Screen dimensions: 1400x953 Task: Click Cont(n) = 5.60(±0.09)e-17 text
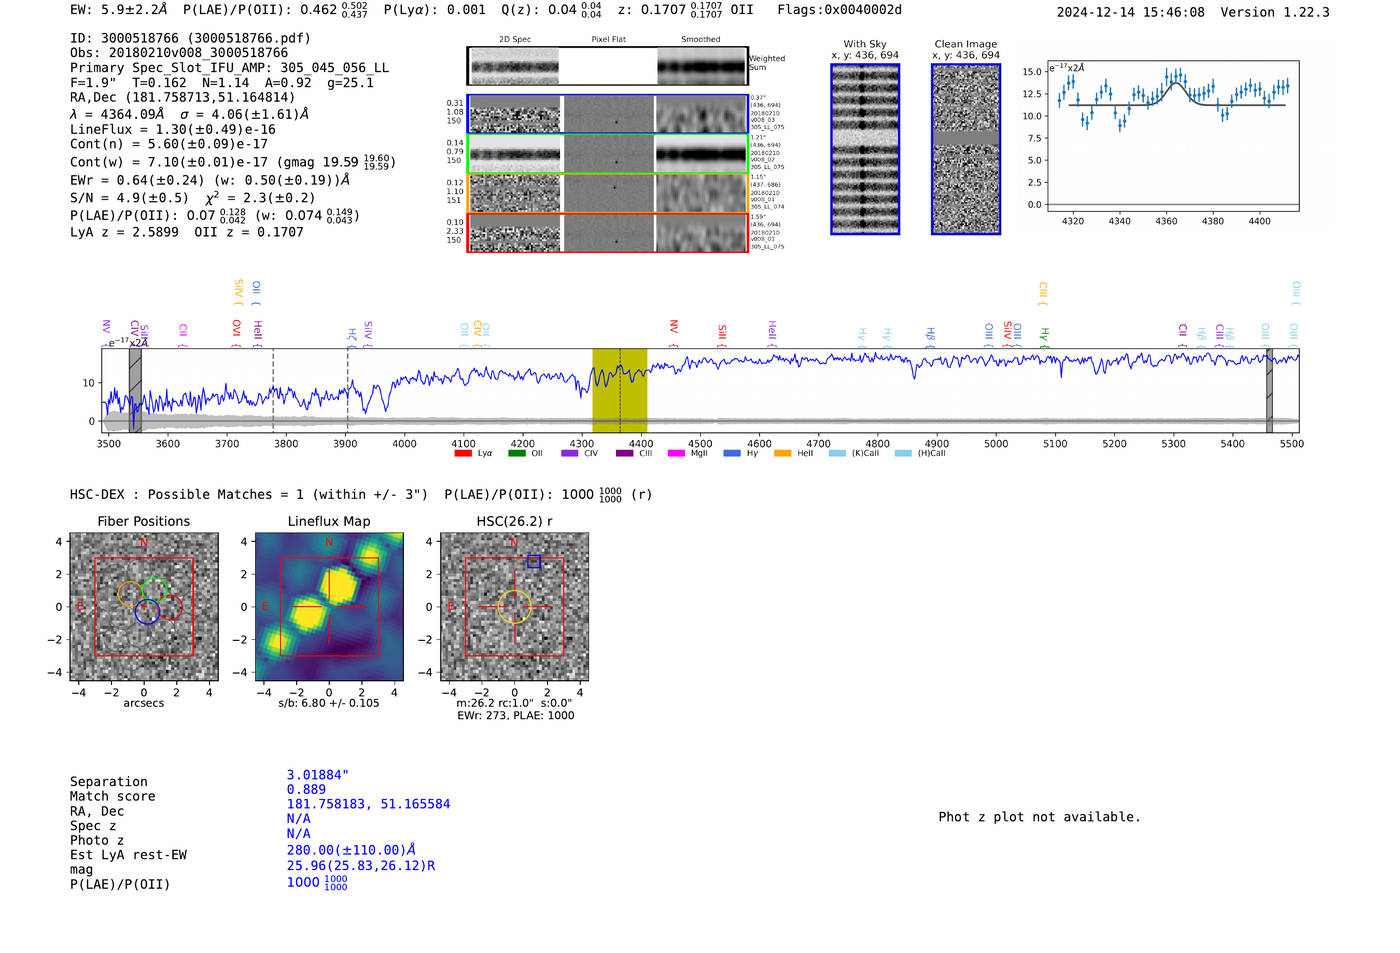pyautogui.click(x=169, y=144)
